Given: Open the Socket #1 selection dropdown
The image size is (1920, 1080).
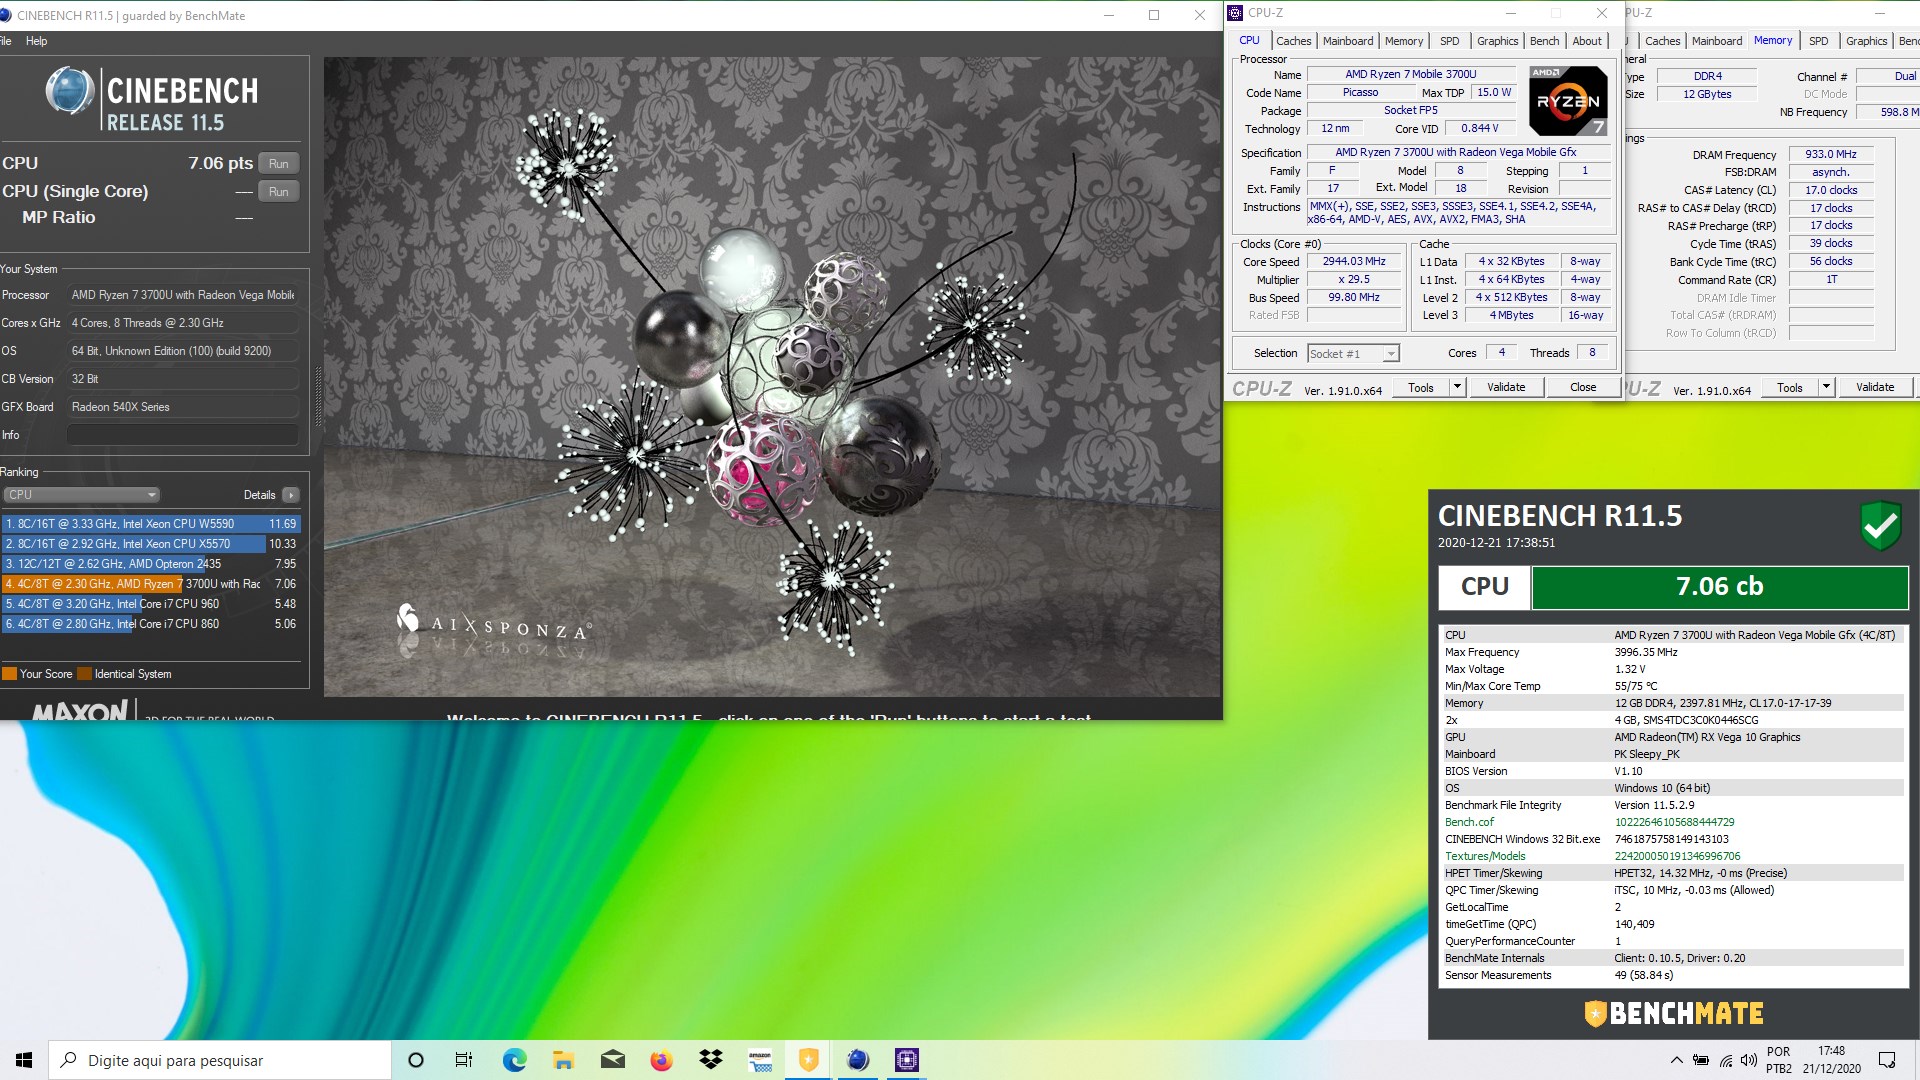Looking at the screenshot, I should click(x=1353, y=353).
